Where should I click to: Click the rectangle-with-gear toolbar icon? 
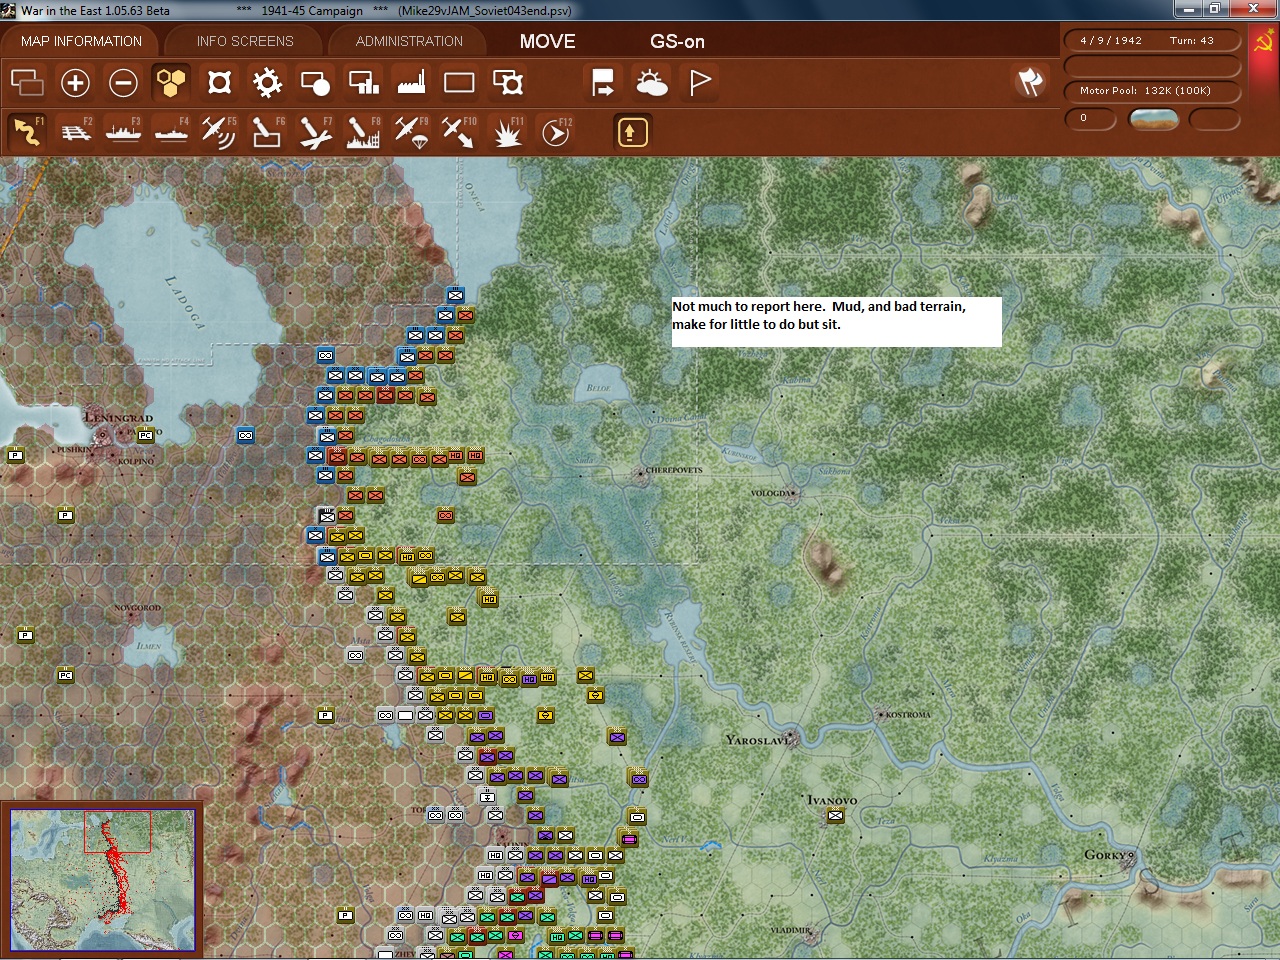point(508,82)
